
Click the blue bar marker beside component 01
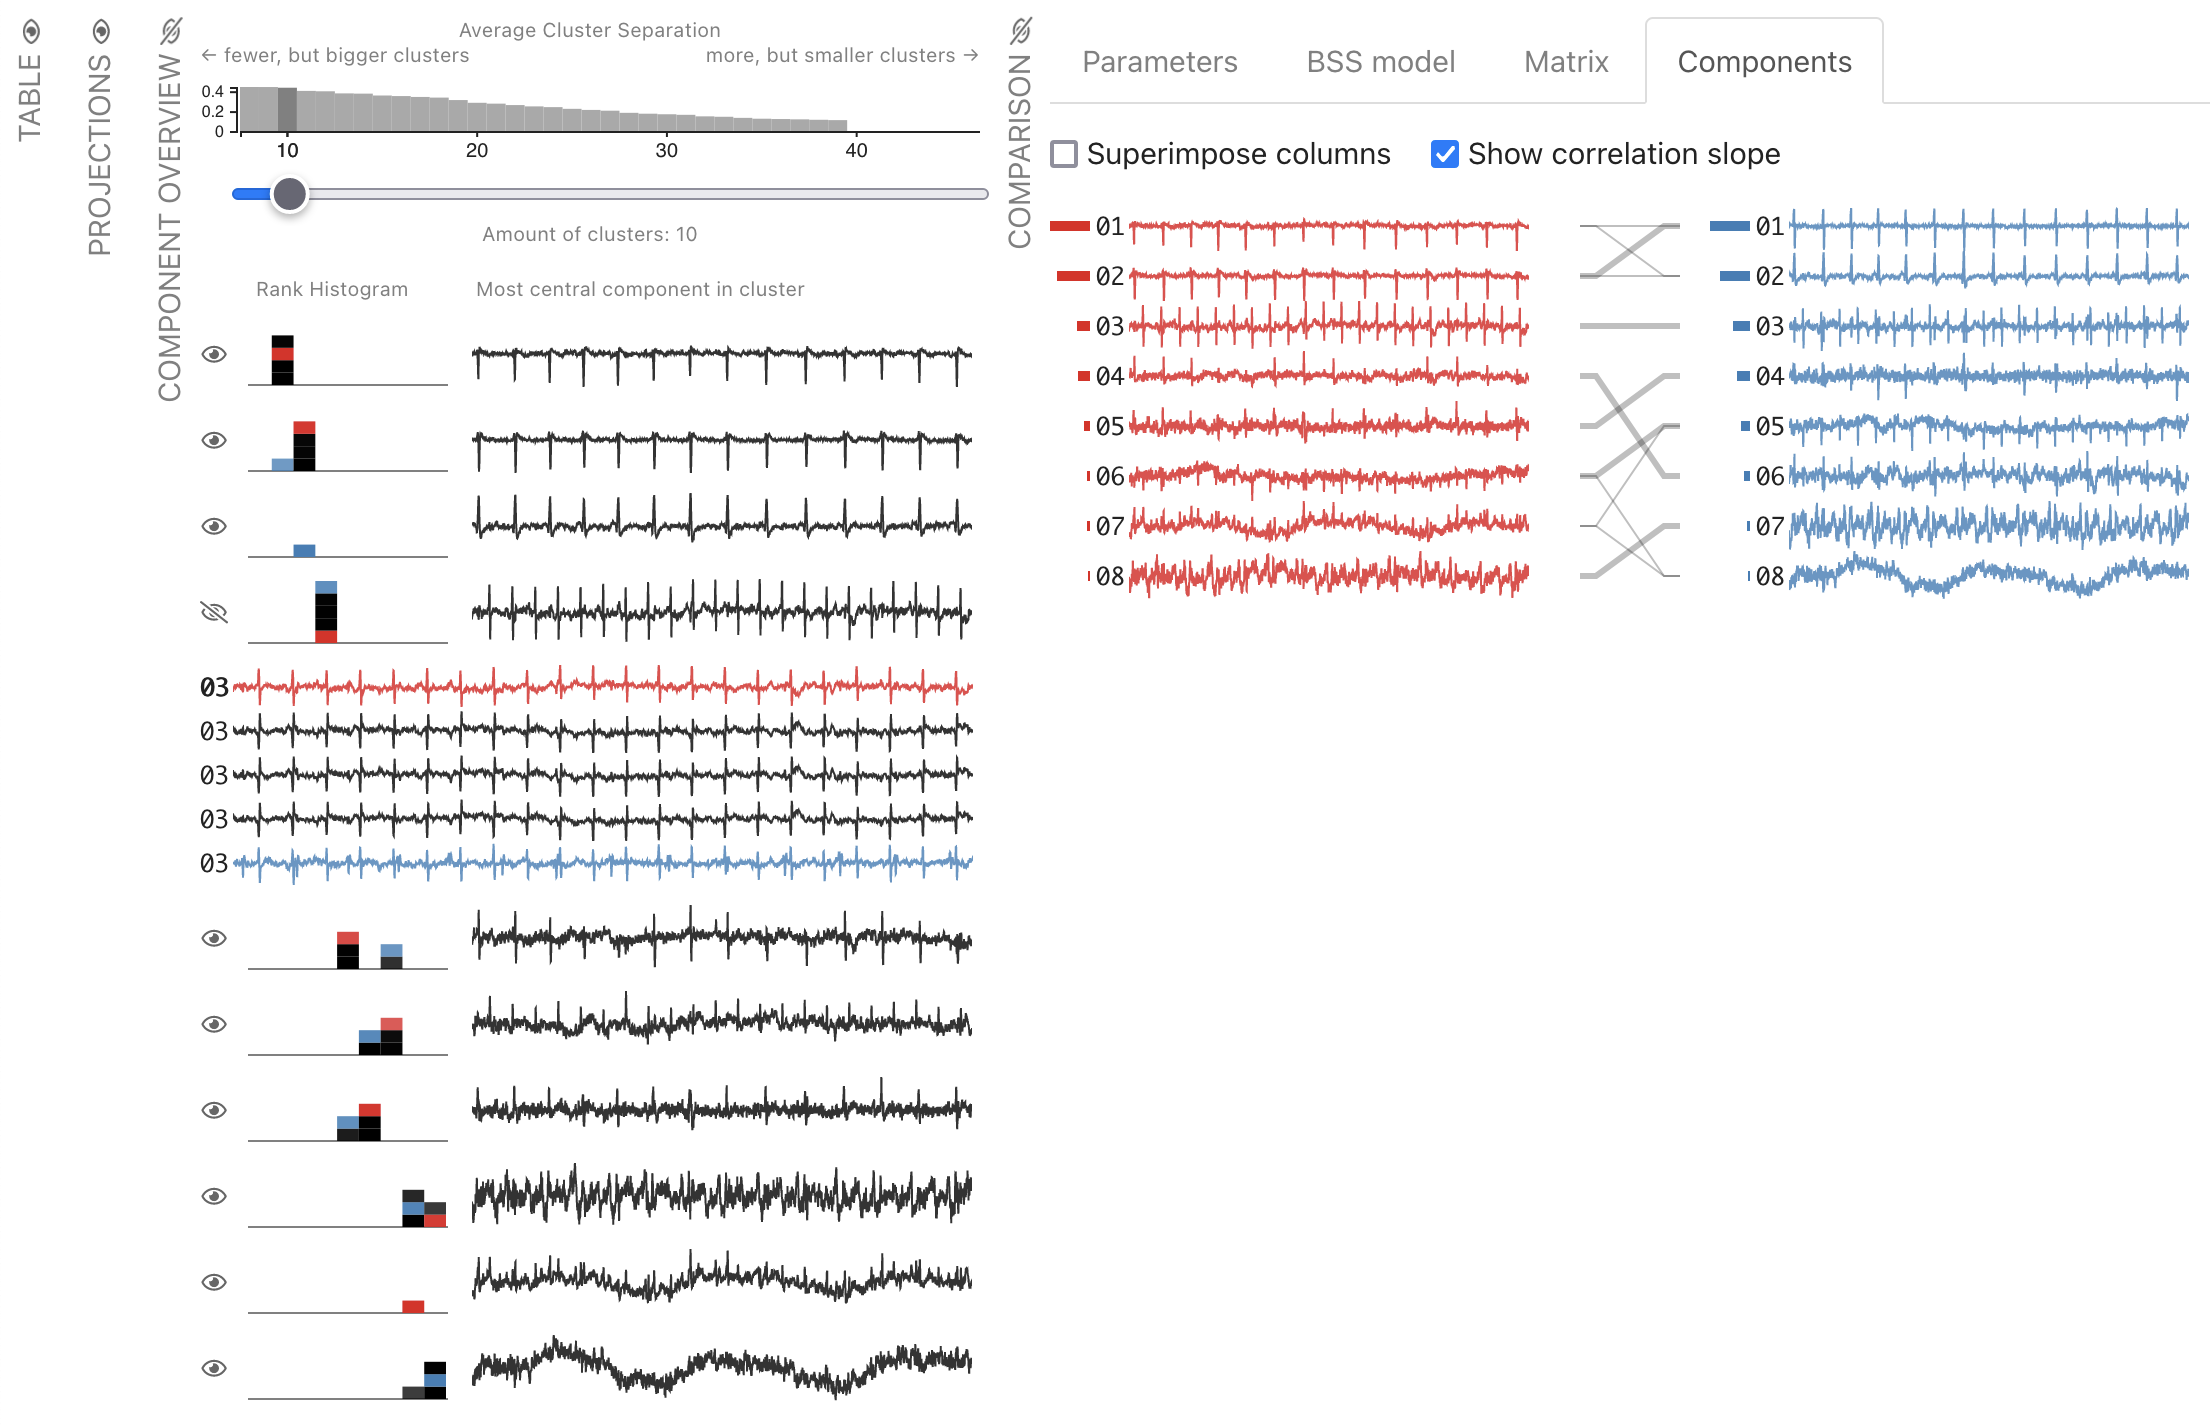pos(1729,227)
